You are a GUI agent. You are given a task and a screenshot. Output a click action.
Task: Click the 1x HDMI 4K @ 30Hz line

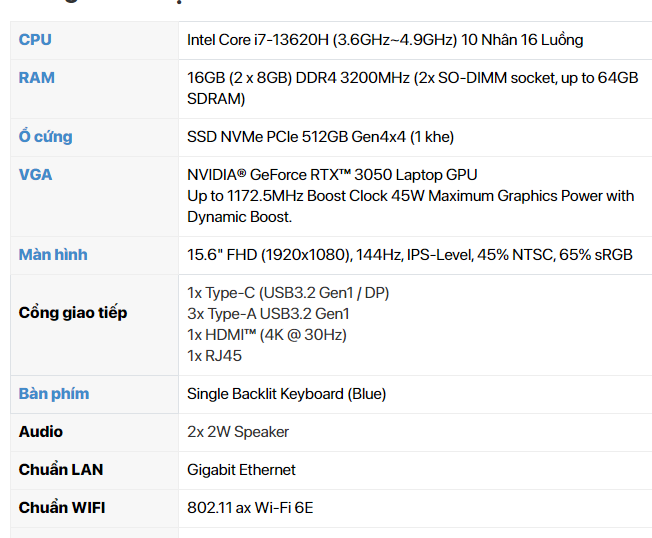coord(267,334)
